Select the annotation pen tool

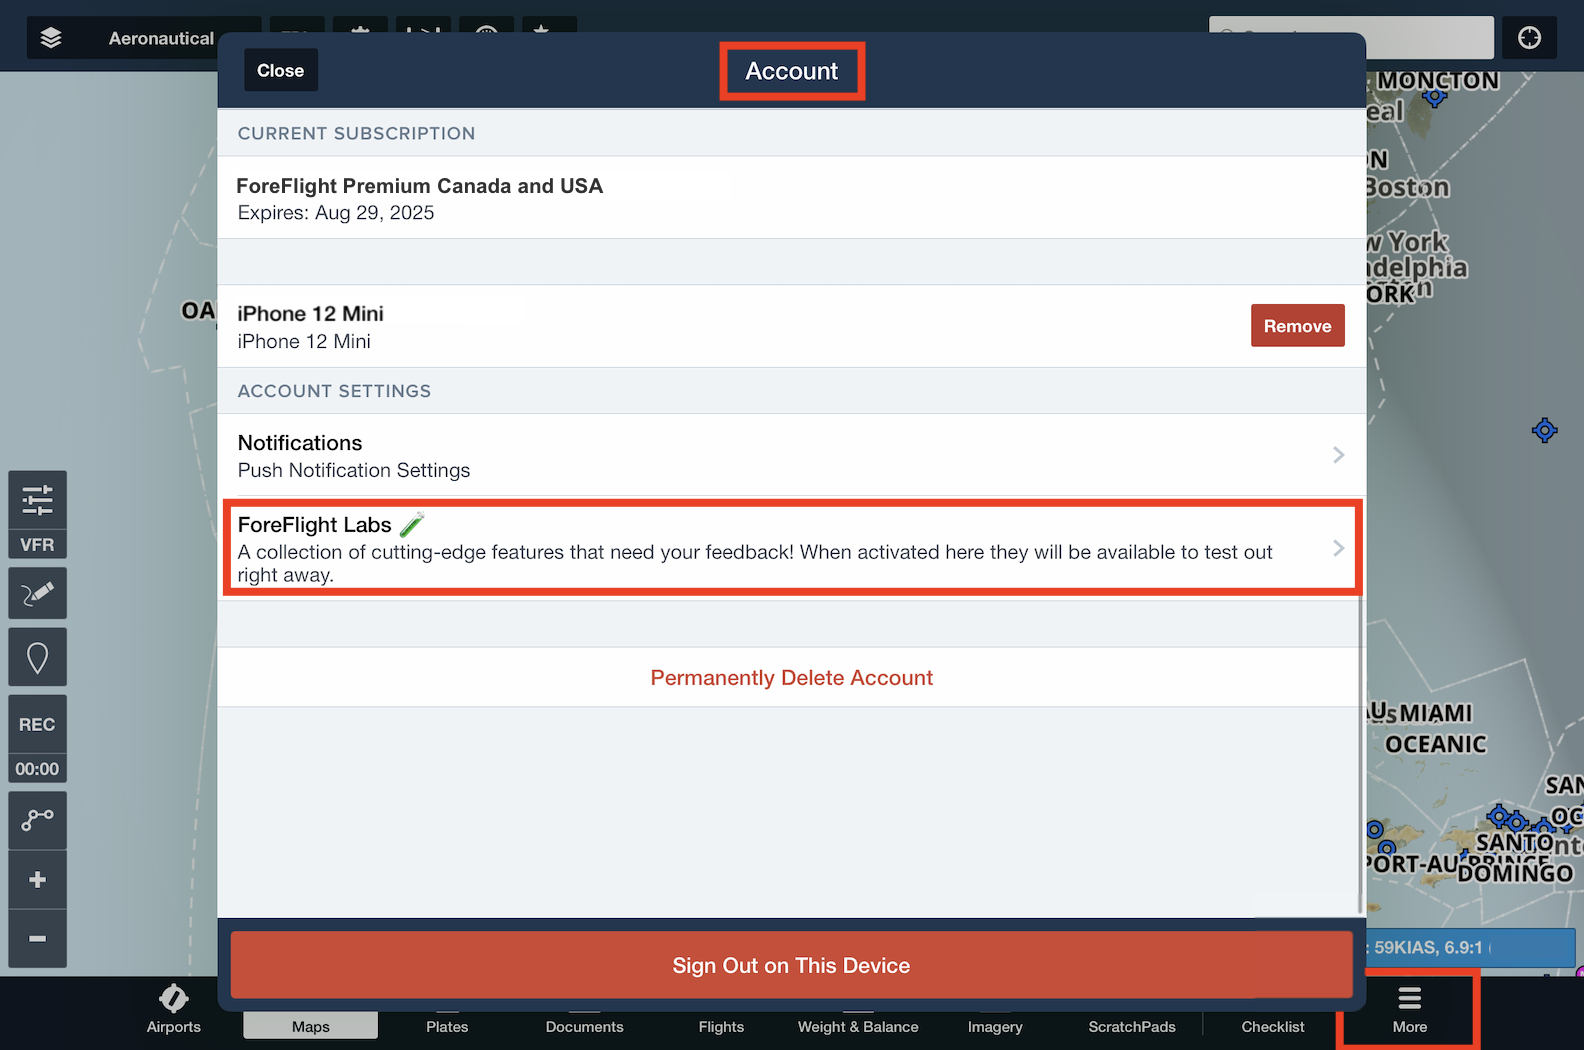pos(38,594)
